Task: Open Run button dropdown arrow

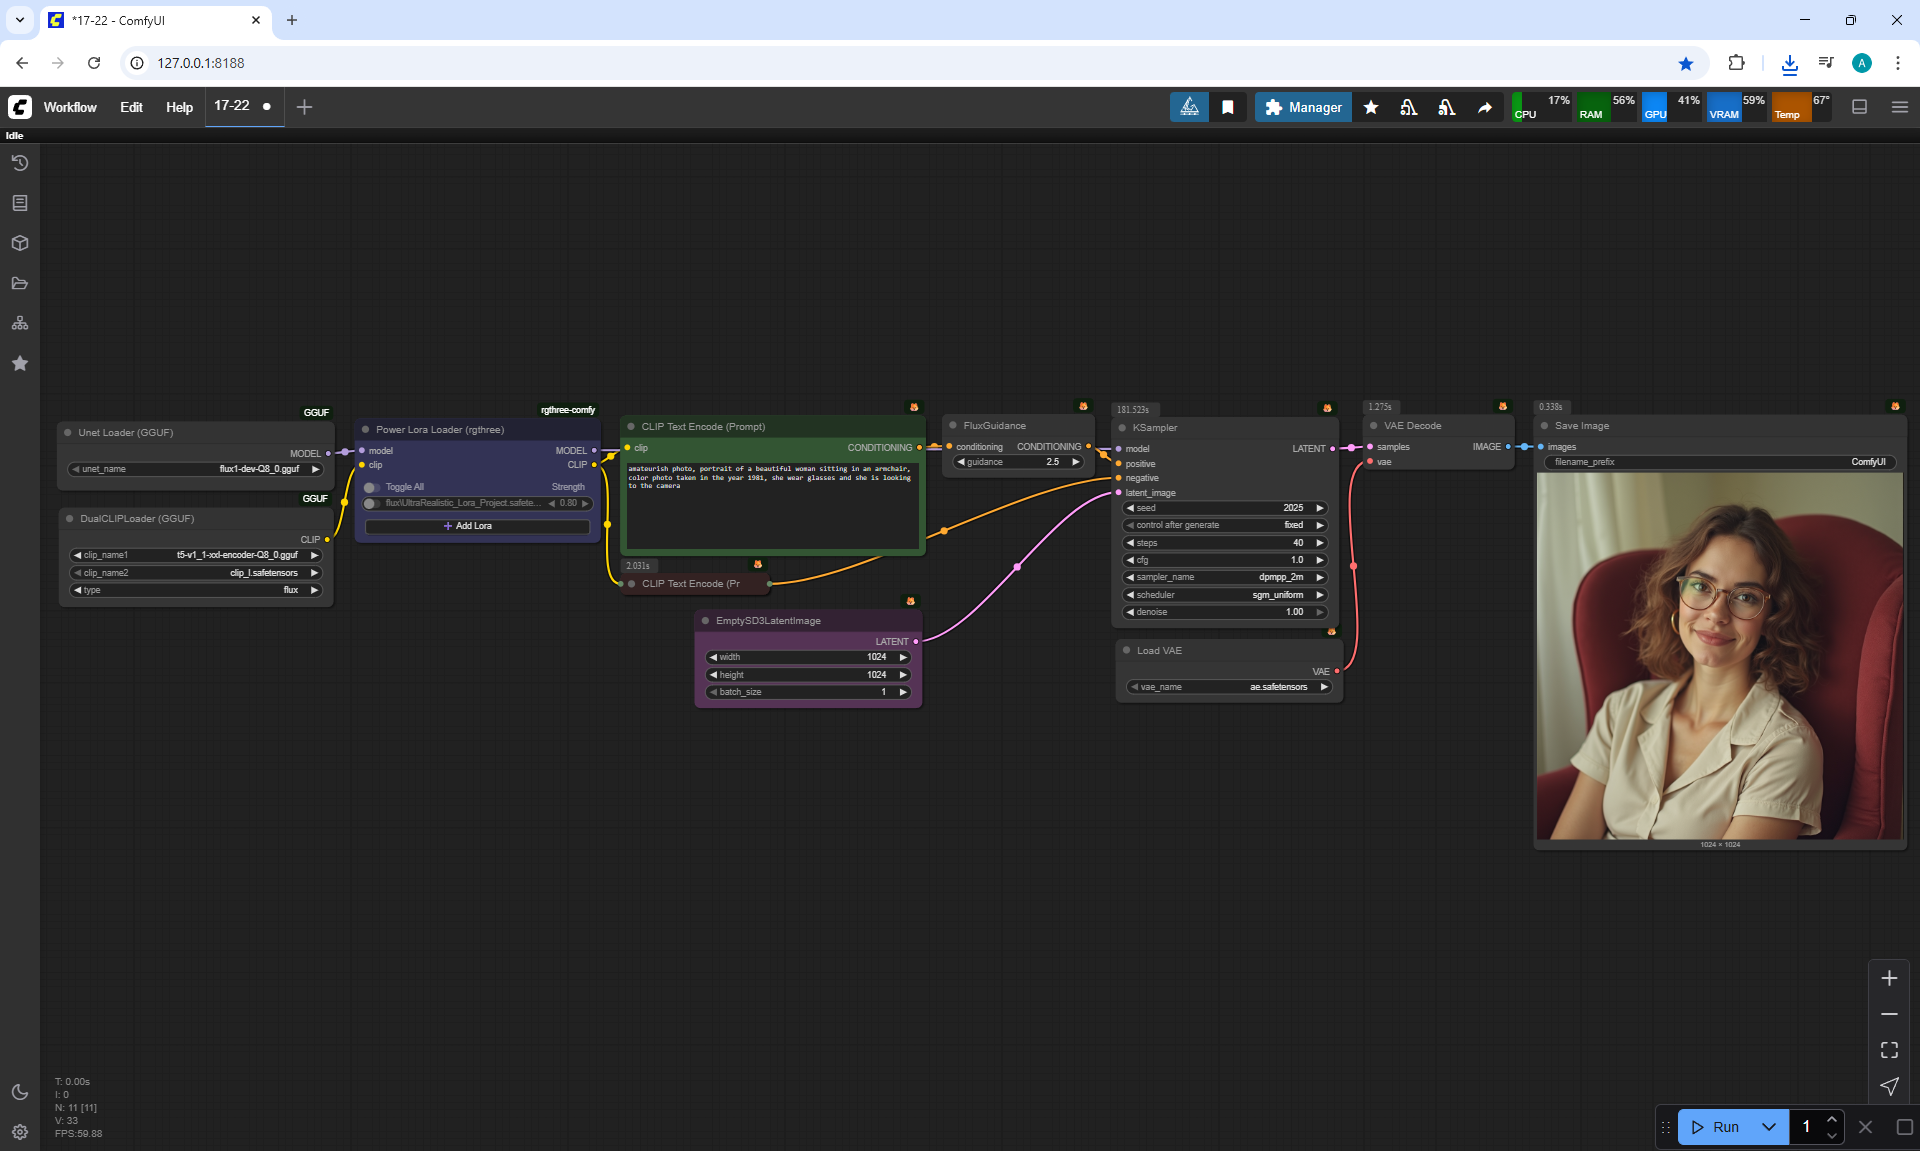Action: 1768,1127
